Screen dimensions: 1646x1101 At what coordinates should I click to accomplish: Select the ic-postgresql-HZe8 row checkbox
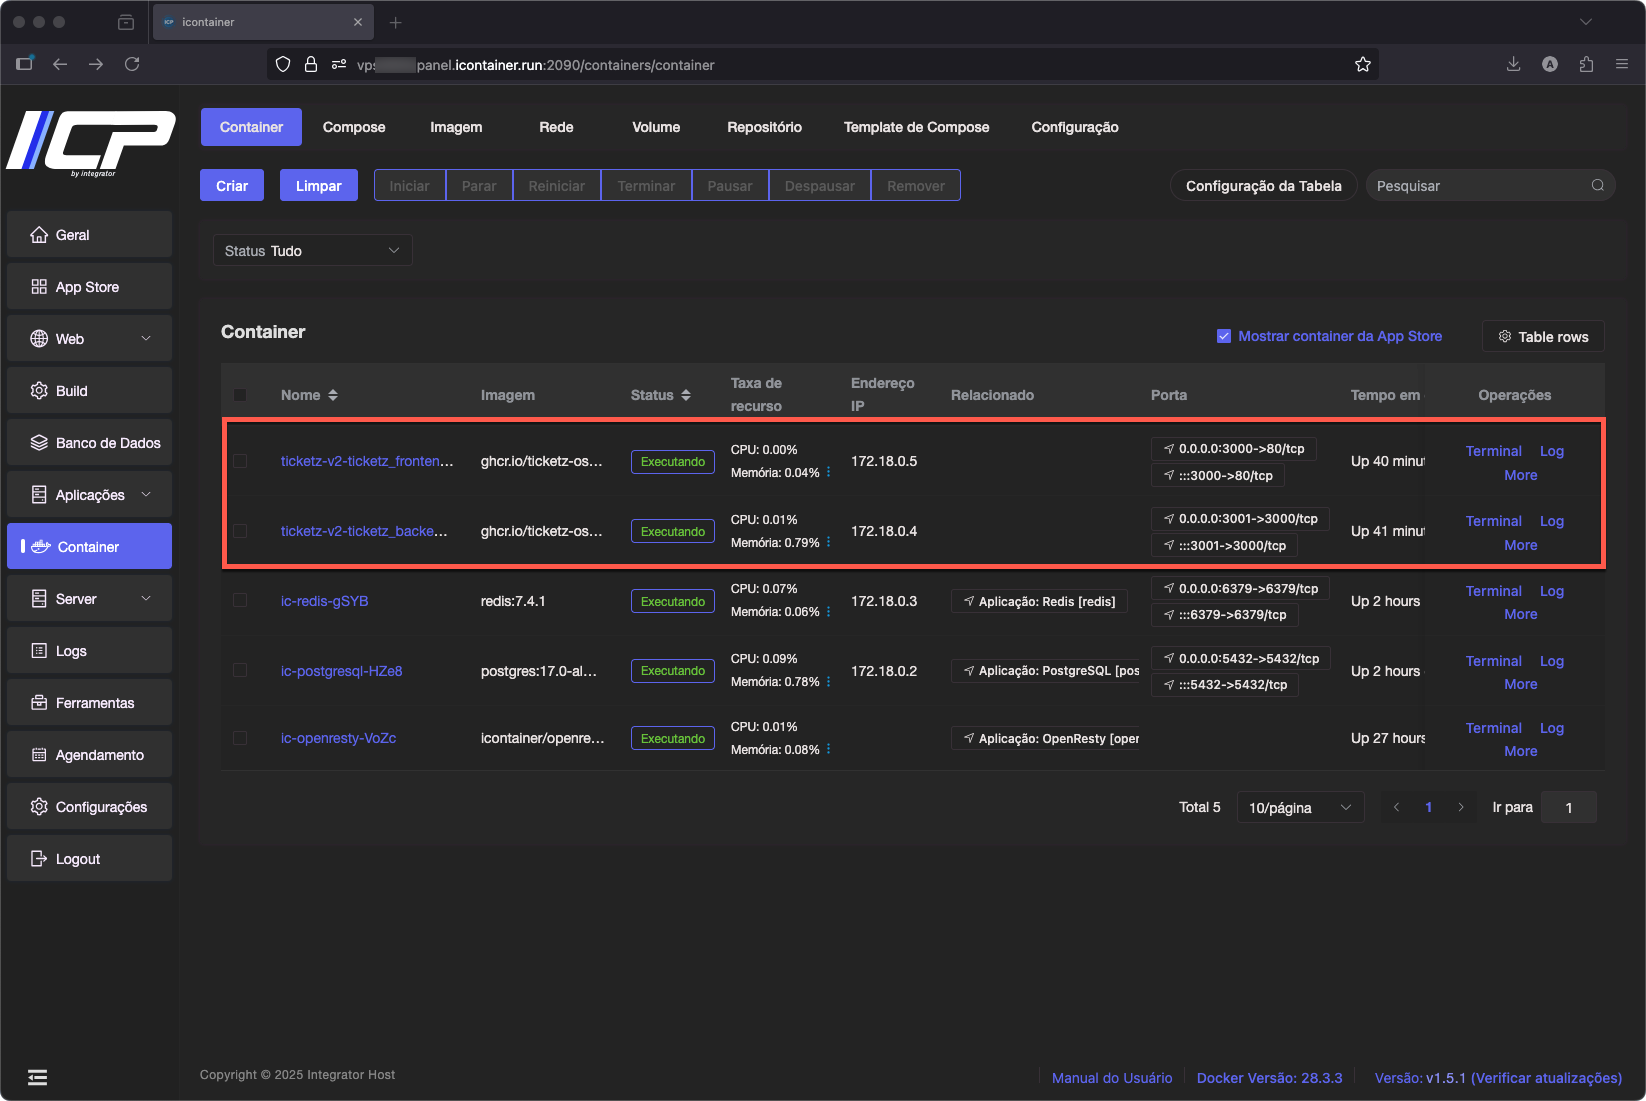pyautogui.click(x=240, y=670)
